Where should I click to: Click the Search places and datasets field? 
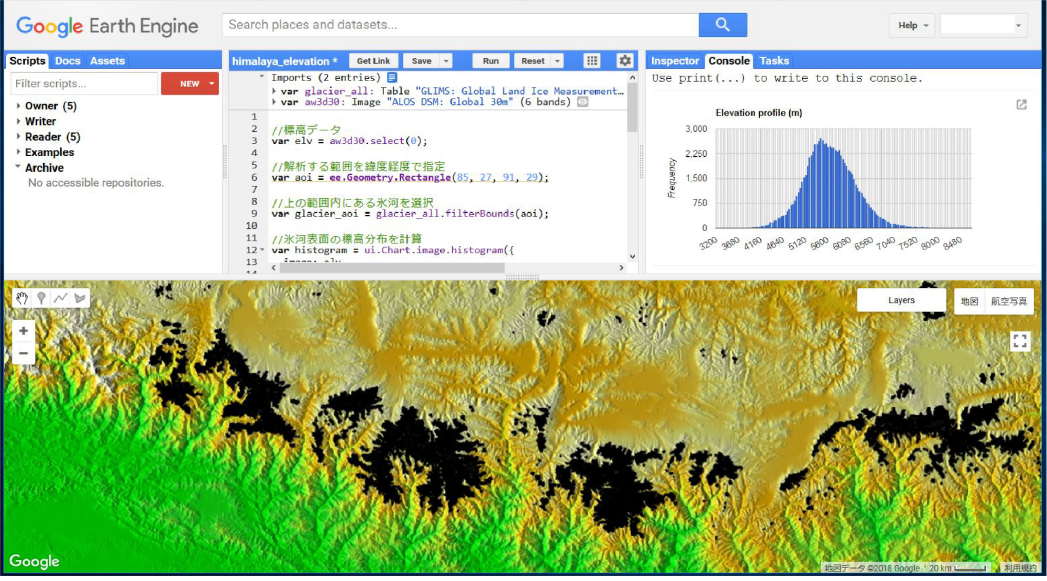click(x=461, y=25)
